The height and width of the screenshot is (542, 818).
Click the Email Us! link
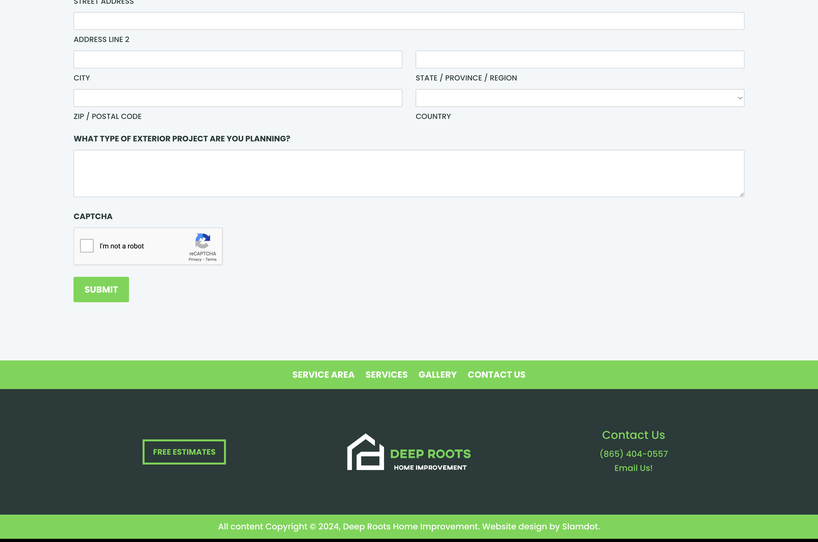click(x=633, y=468)
